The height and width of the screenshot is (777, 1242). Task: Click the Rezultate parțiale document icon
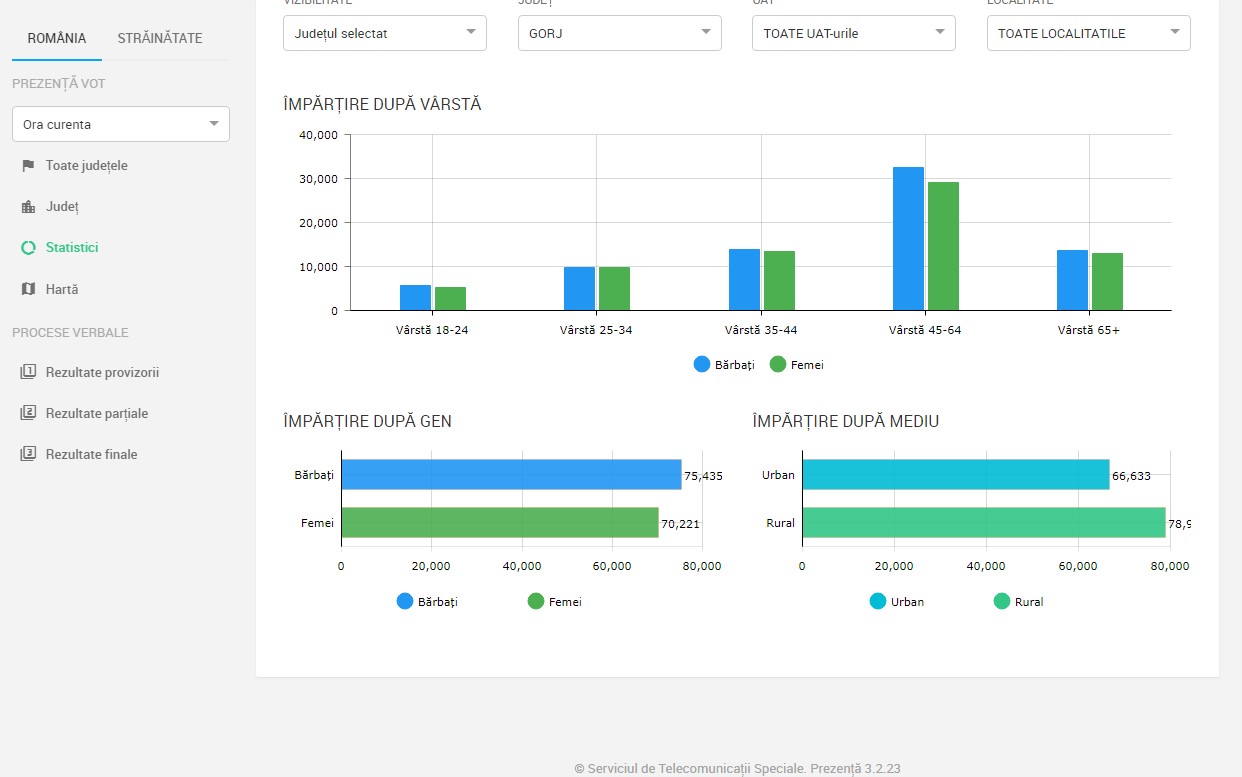(x=28, y=413)
